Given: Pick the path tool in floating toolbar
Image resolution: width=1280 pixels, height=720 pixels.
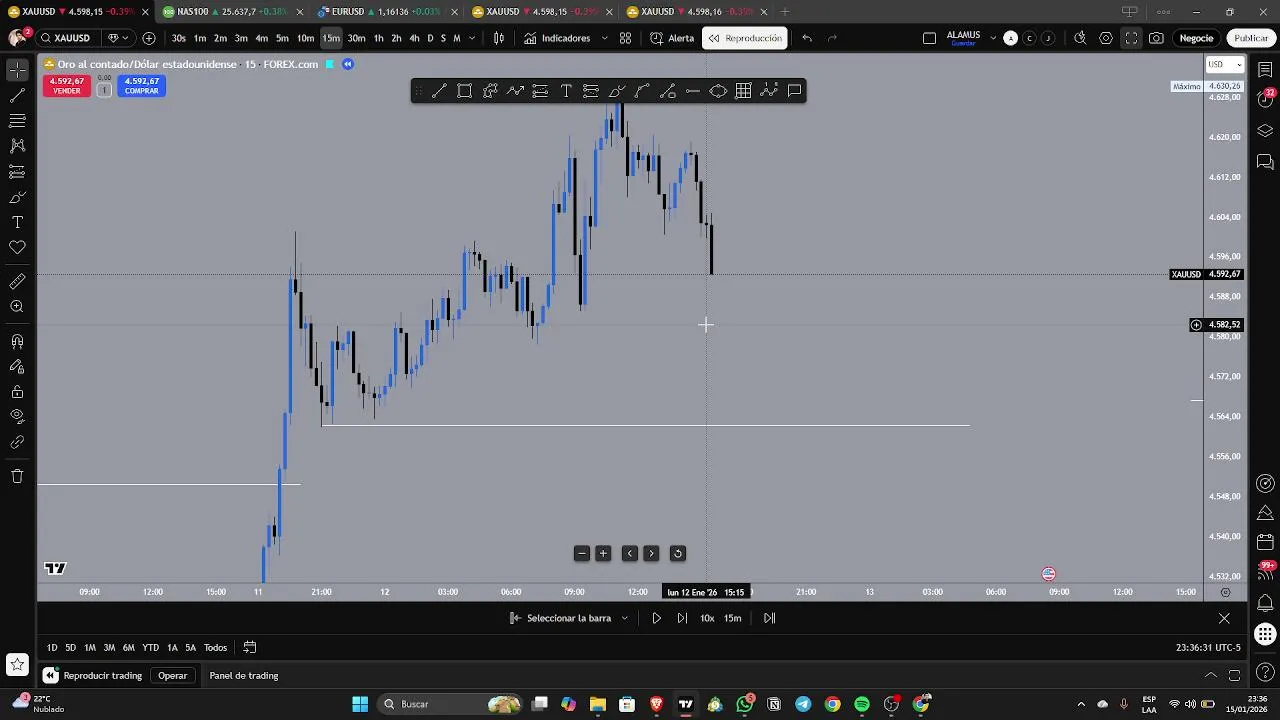Looking at the screenshot, I should 515,91.
